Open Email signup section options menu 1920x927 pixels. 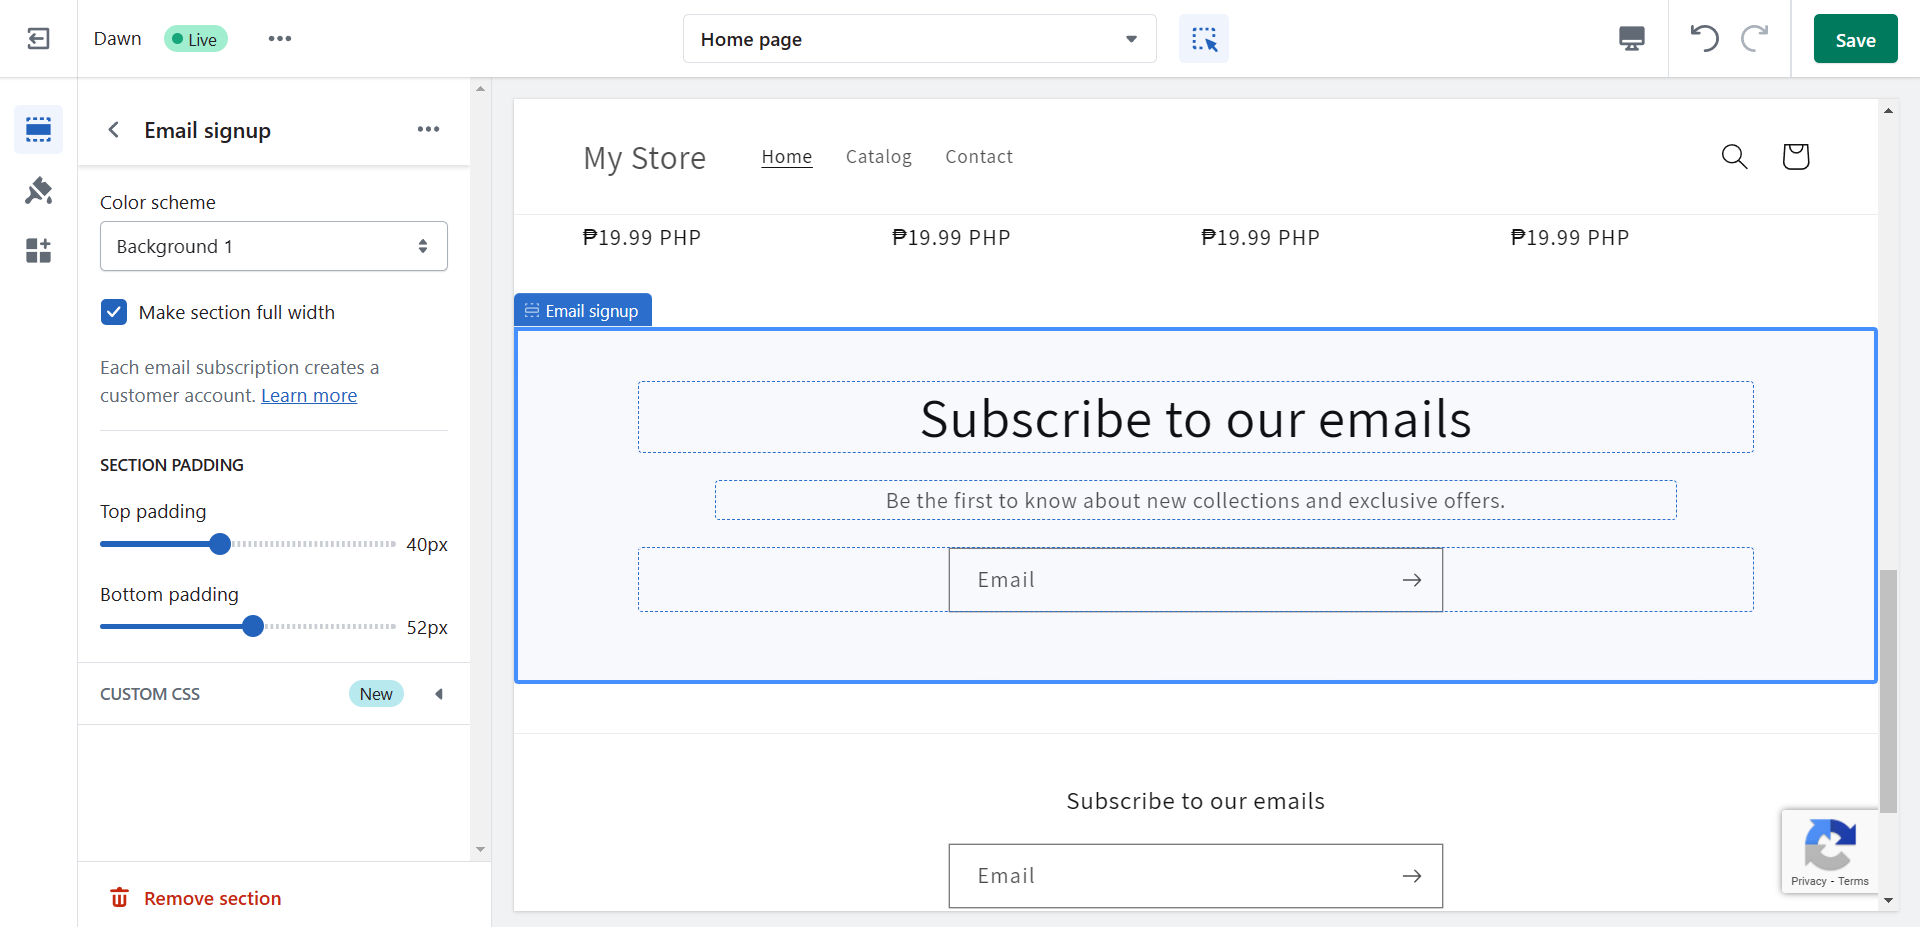[x=429, y=129]
